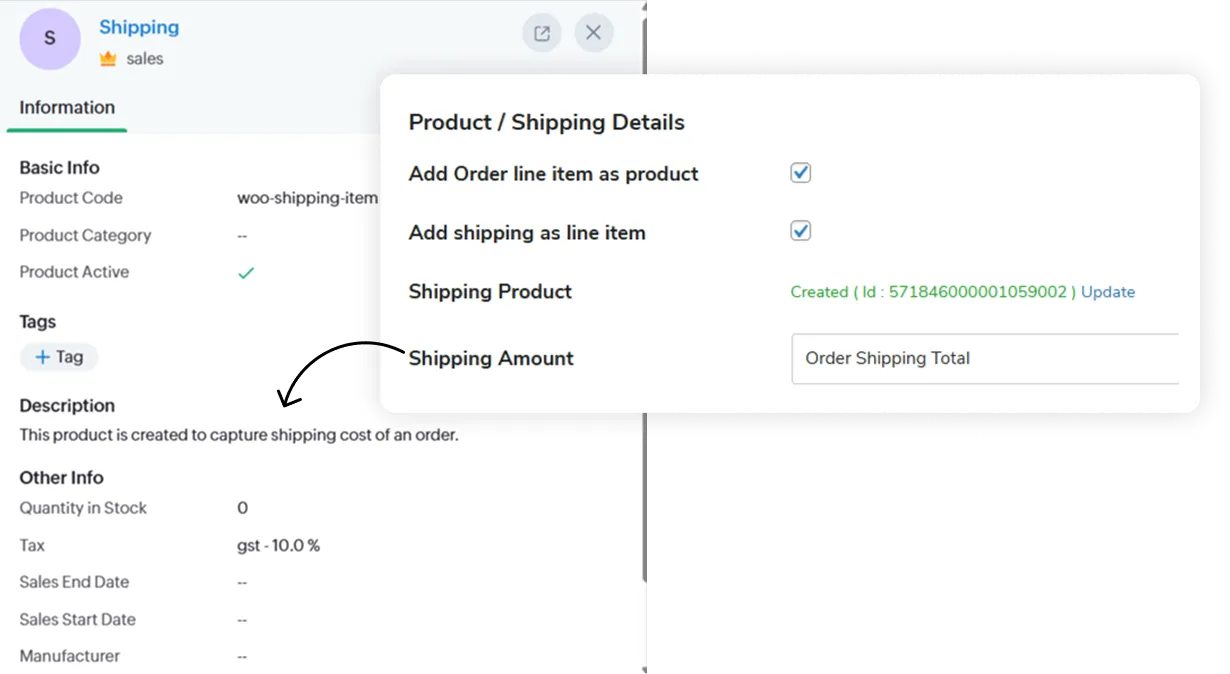Click the plus Tag button
Image resolution: width=1230 pixels, height=674 pixels.
pos(59,357)
